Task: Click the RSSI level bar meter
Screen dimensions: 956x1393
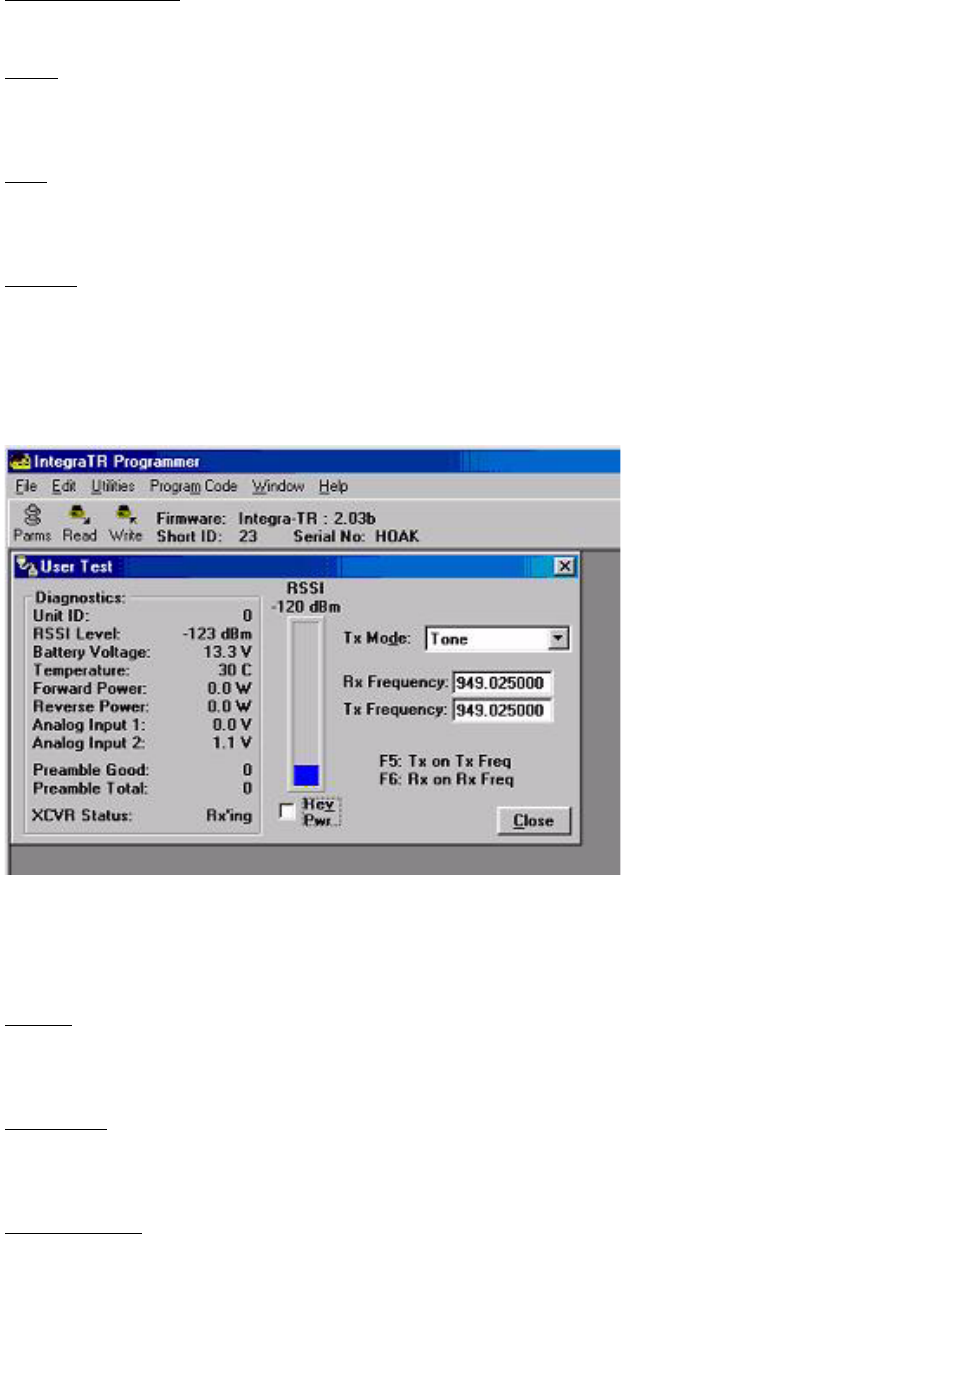Action: [306, 705]
